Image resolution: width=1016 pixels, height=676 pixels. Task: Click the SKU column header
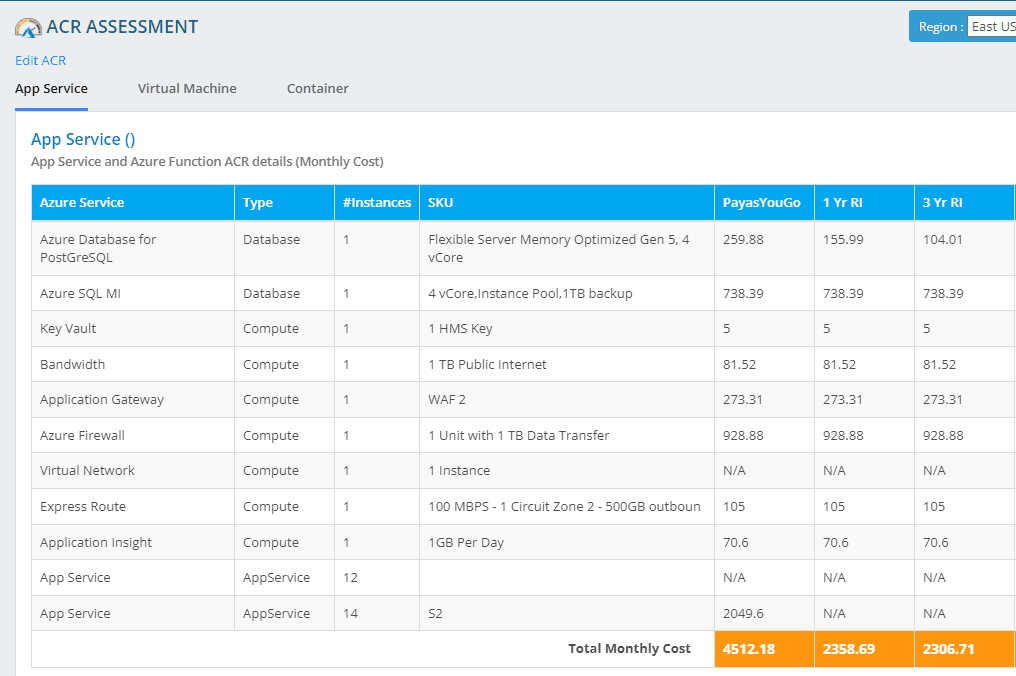[567, 203]
